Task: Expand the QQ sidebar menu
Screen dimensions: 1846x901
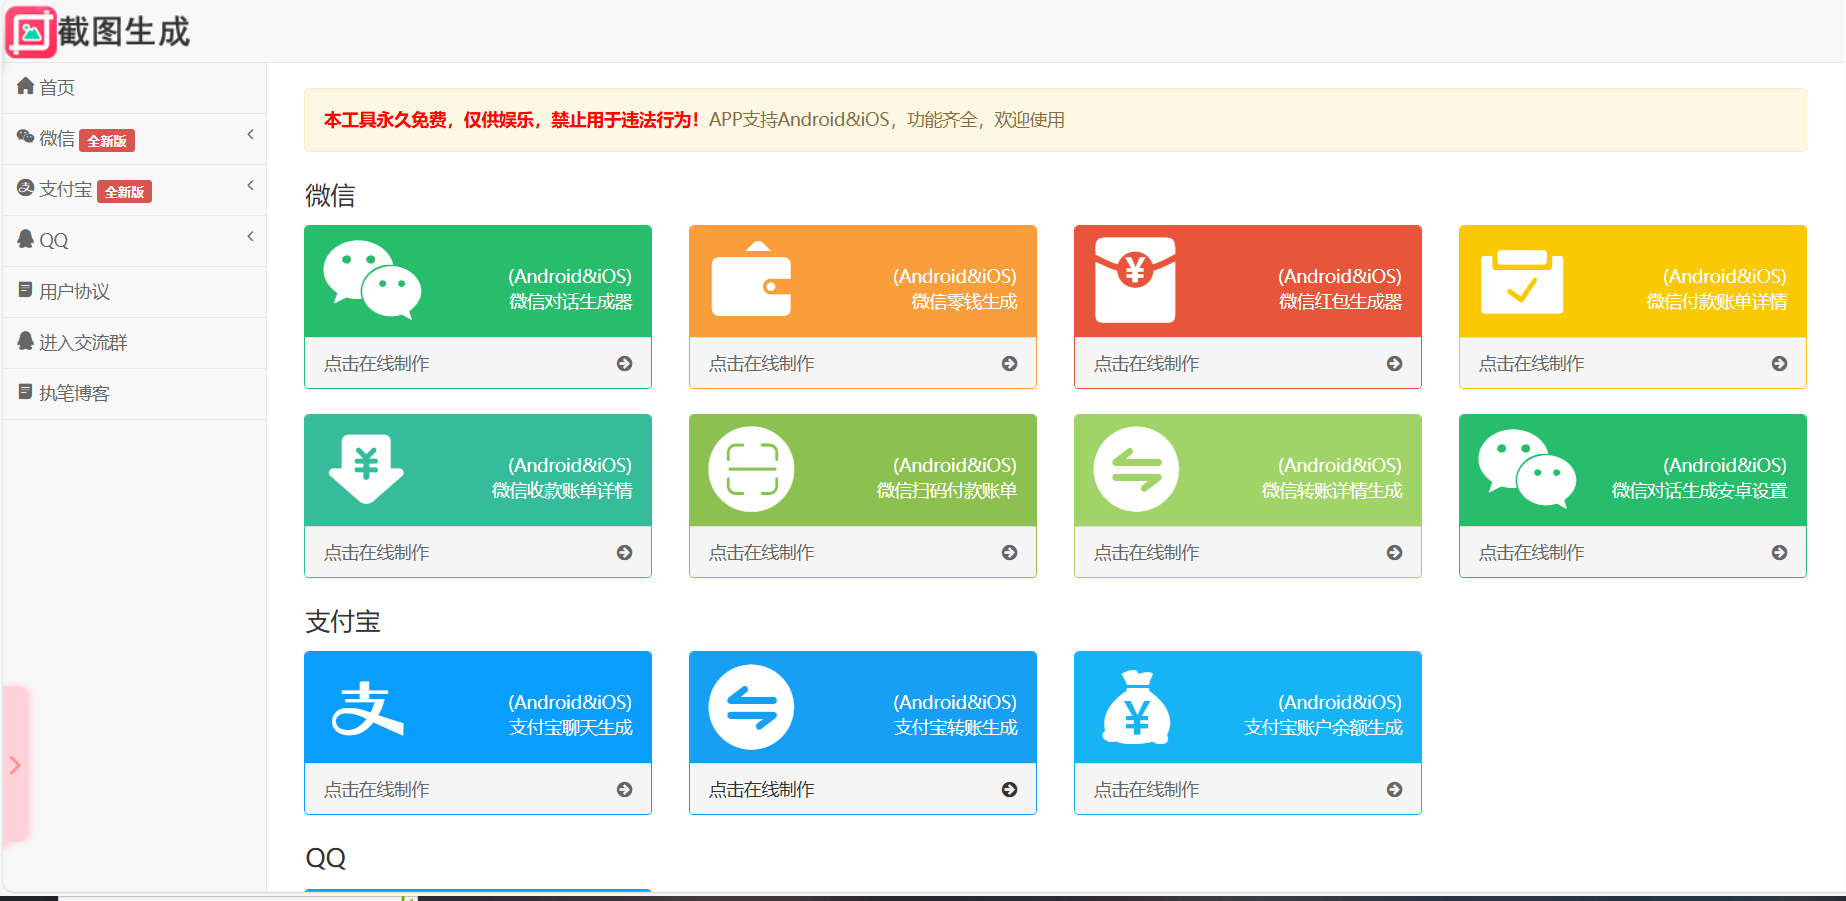Action: point(134,241)
